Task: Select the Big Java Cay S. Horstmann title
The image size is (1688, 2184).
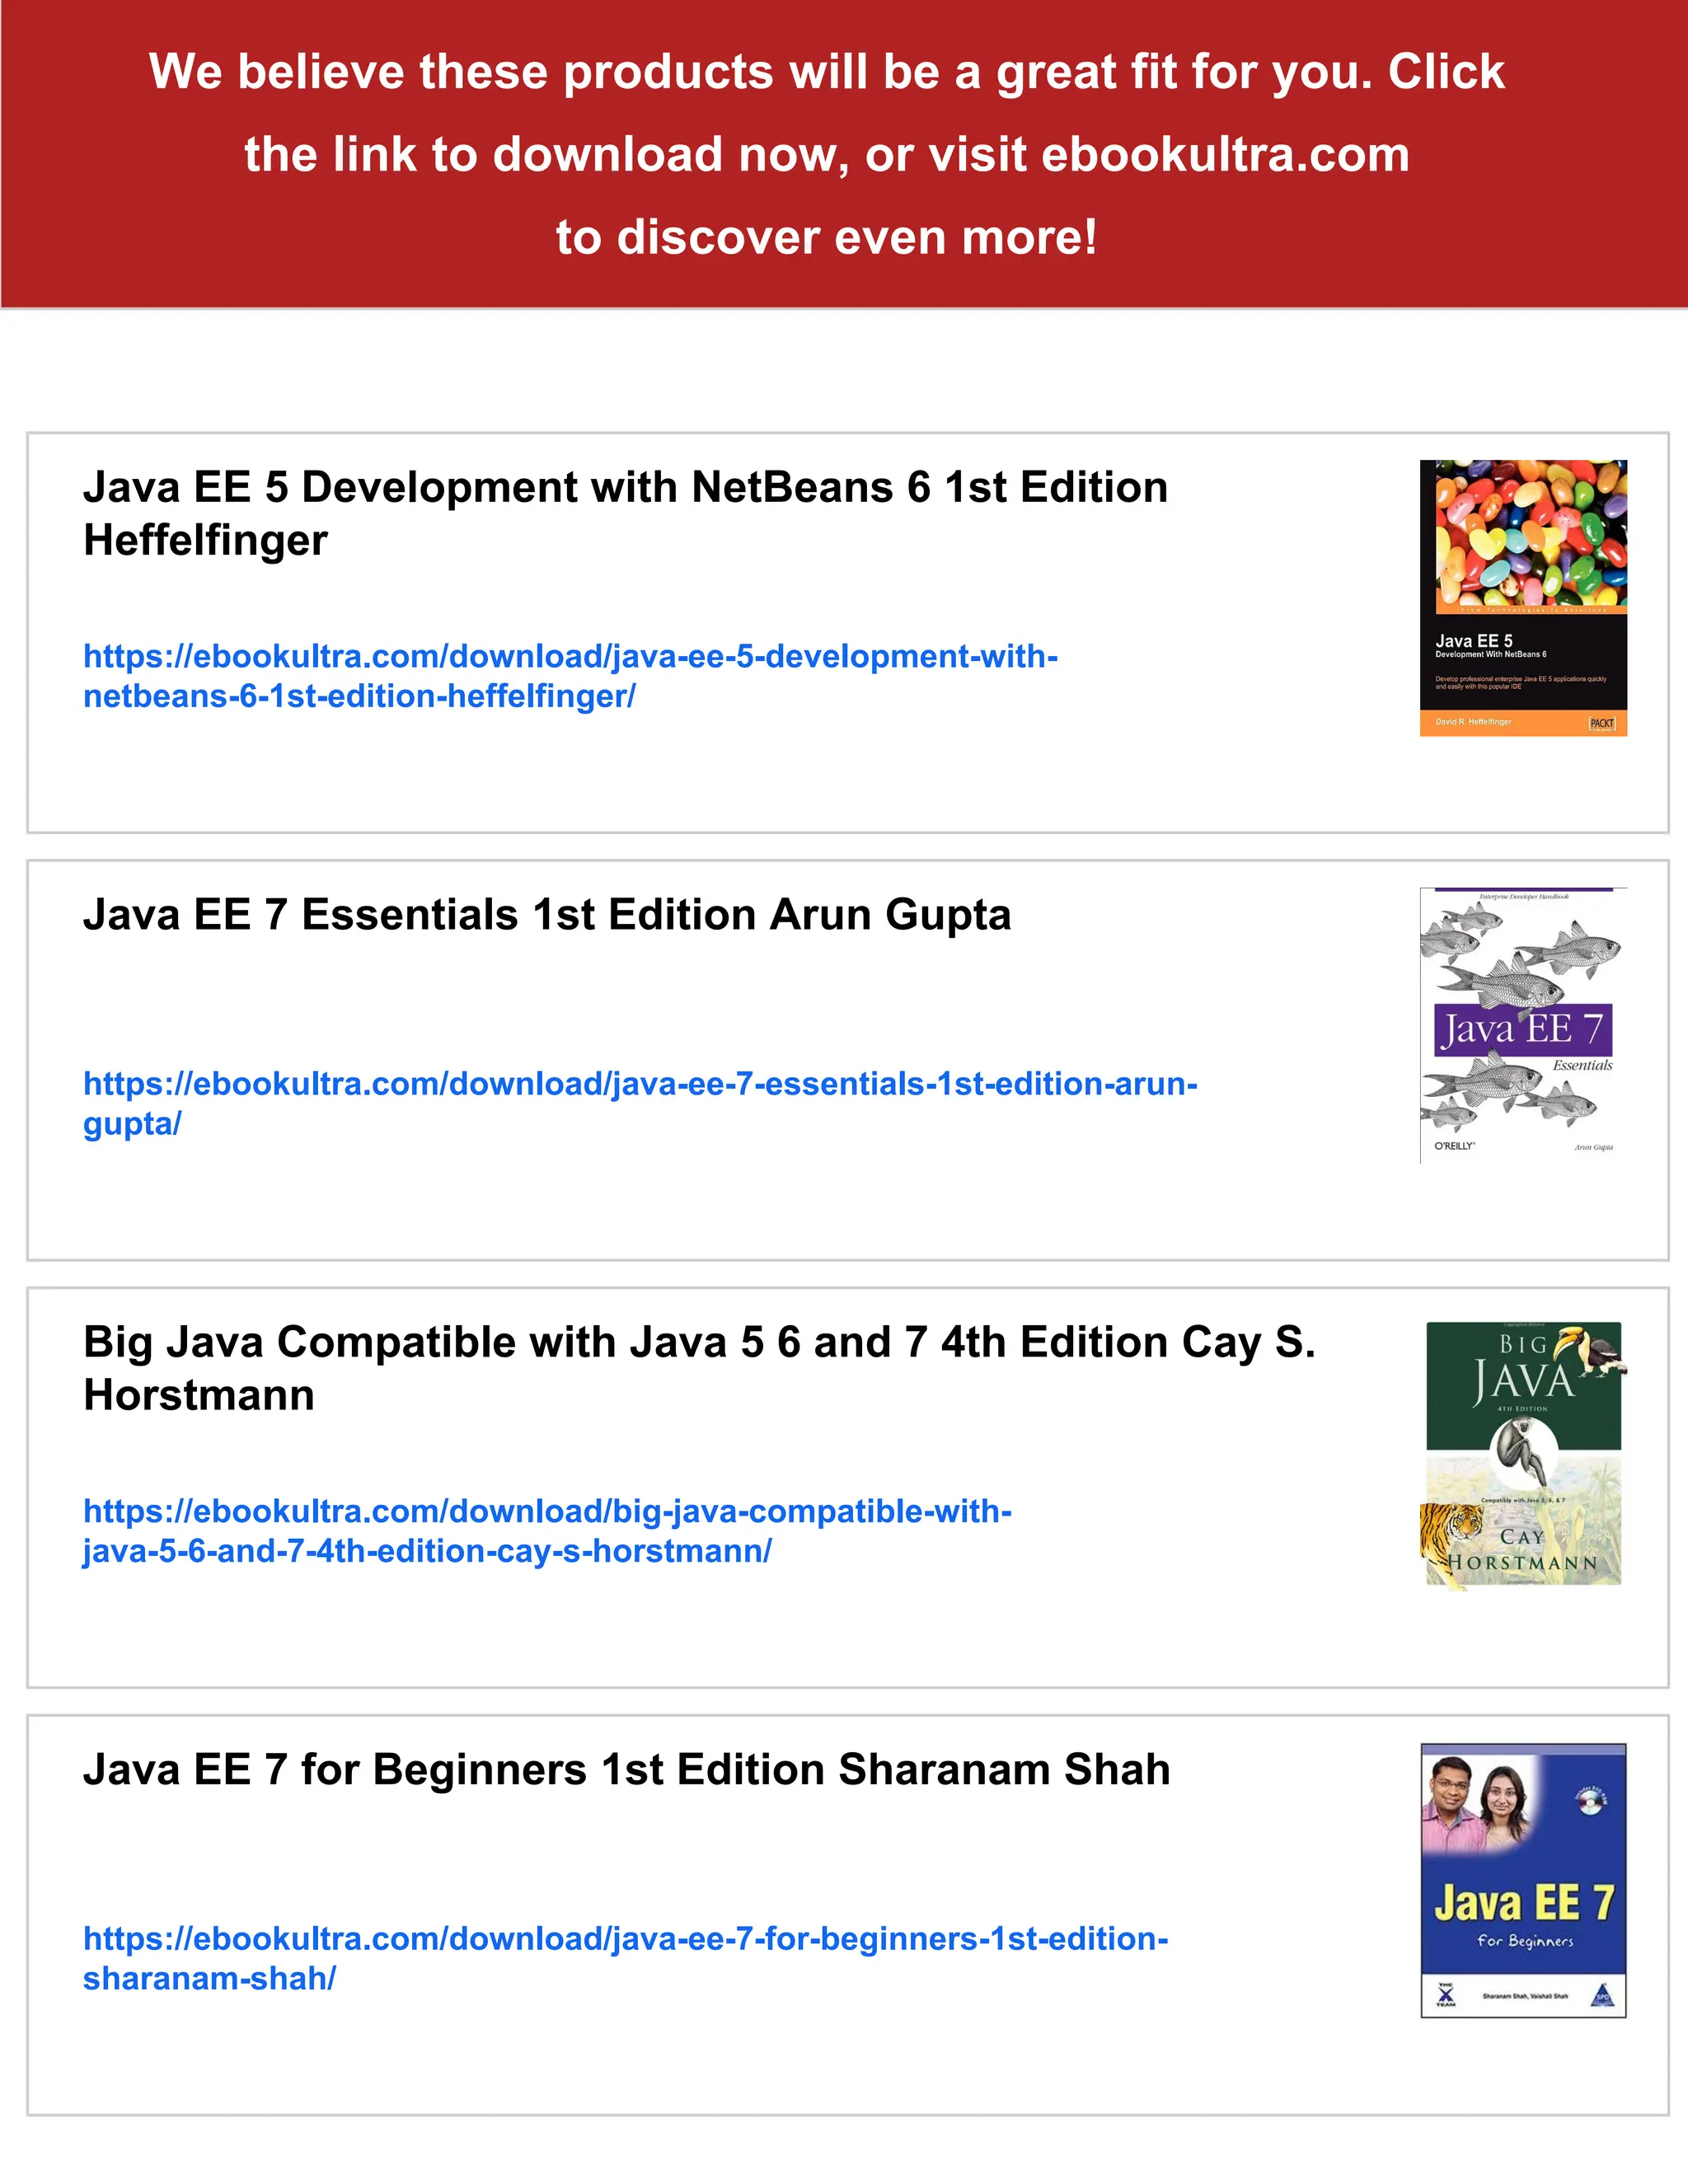Action: coord(698,1342)
